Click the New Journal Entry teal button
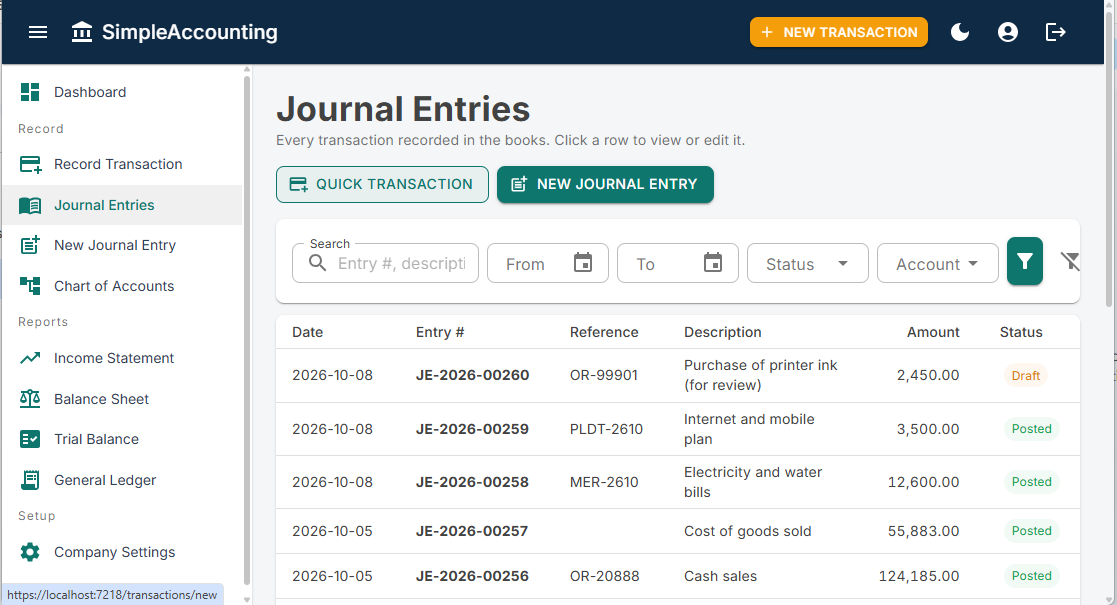Viewport: 1117px width, 605px height. point(606,185)
